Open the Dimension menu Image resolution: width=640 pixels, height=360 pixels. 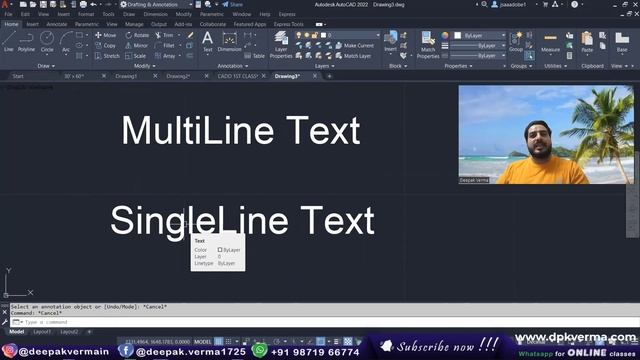[x=156, y=14]
